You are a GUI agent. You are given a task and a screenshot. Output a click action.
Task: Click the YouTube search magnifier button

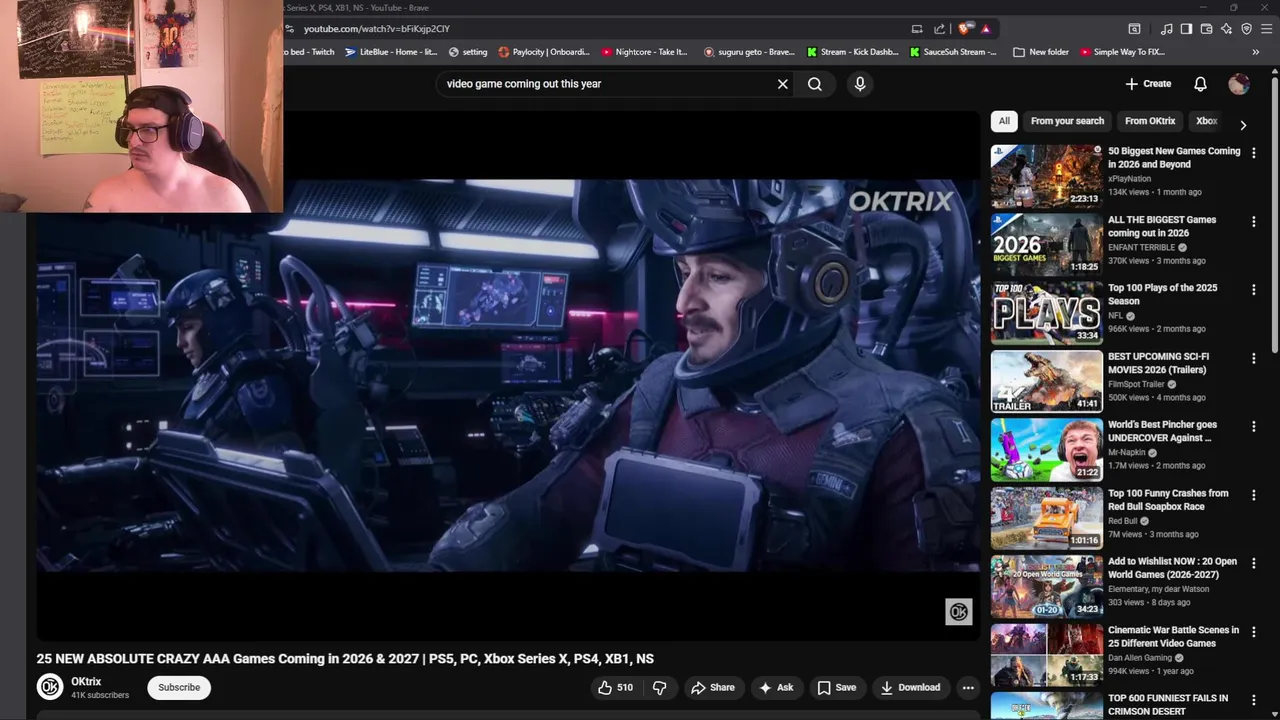tap(815, 84)
